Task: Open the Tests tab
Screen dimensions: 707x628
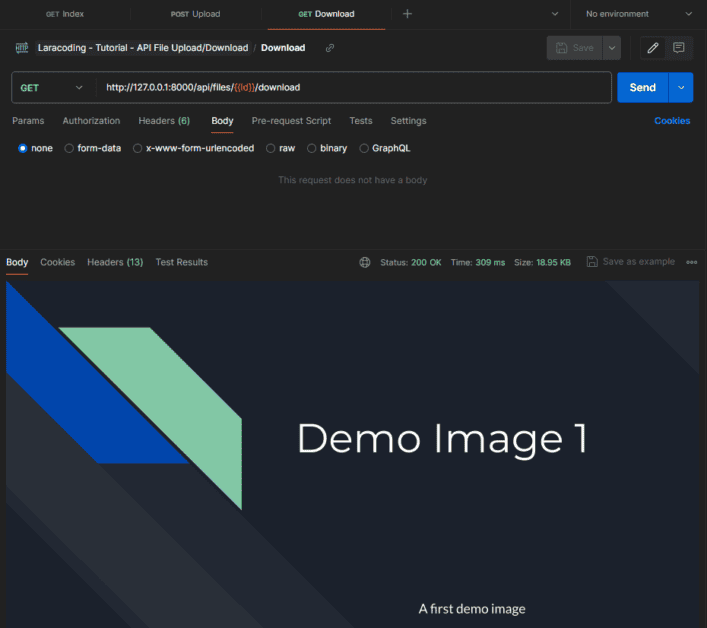Action: click(x=361, y=121)
